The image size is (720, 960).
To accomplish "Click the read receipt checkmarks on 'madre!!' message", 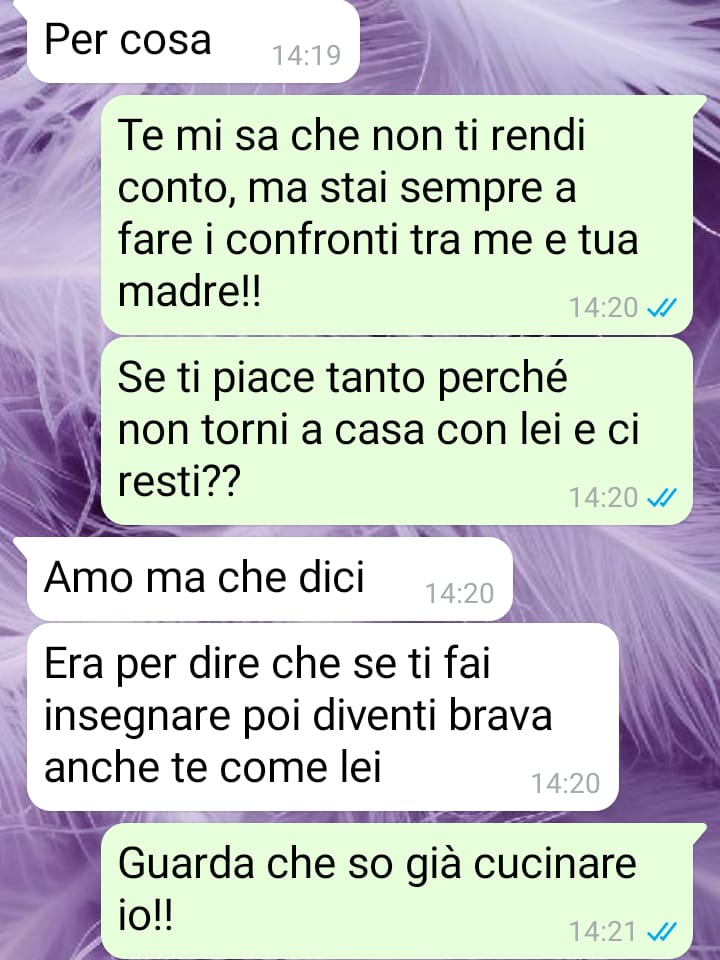I will (x=662, y=308).
